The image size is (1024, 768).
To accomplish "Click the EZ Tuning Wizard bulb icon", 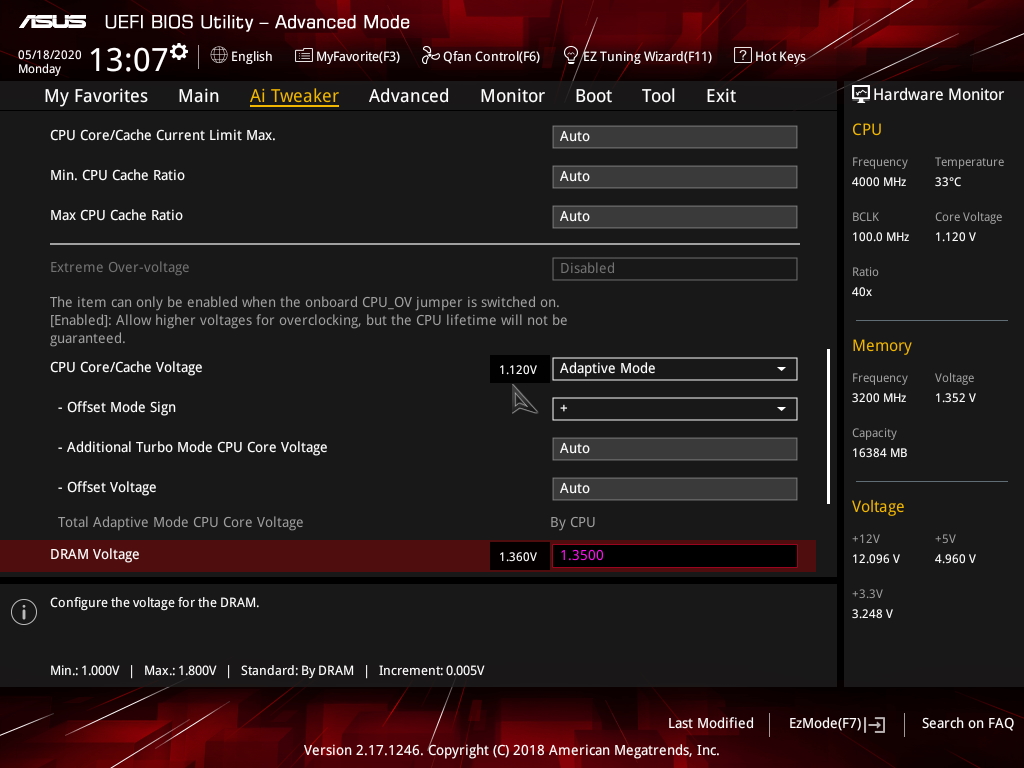I will (x=570, y=56).
